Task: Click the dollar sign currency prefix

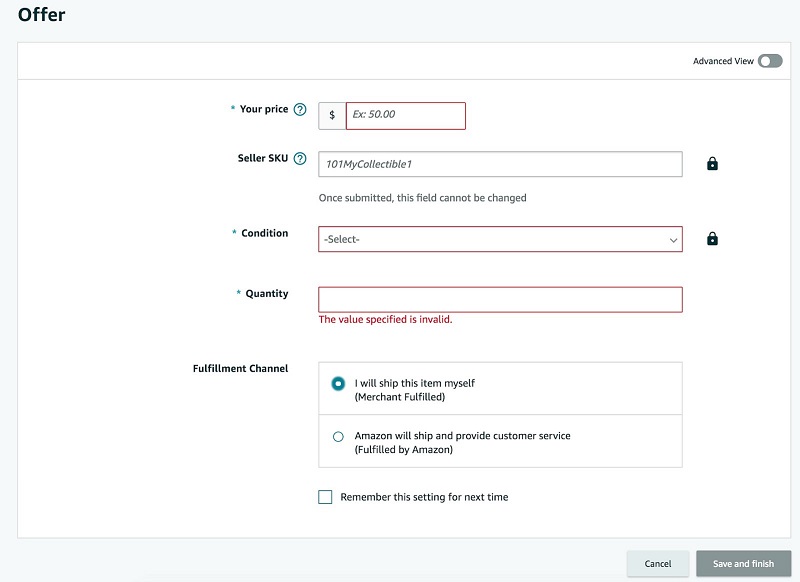Action: pos(332,115)
